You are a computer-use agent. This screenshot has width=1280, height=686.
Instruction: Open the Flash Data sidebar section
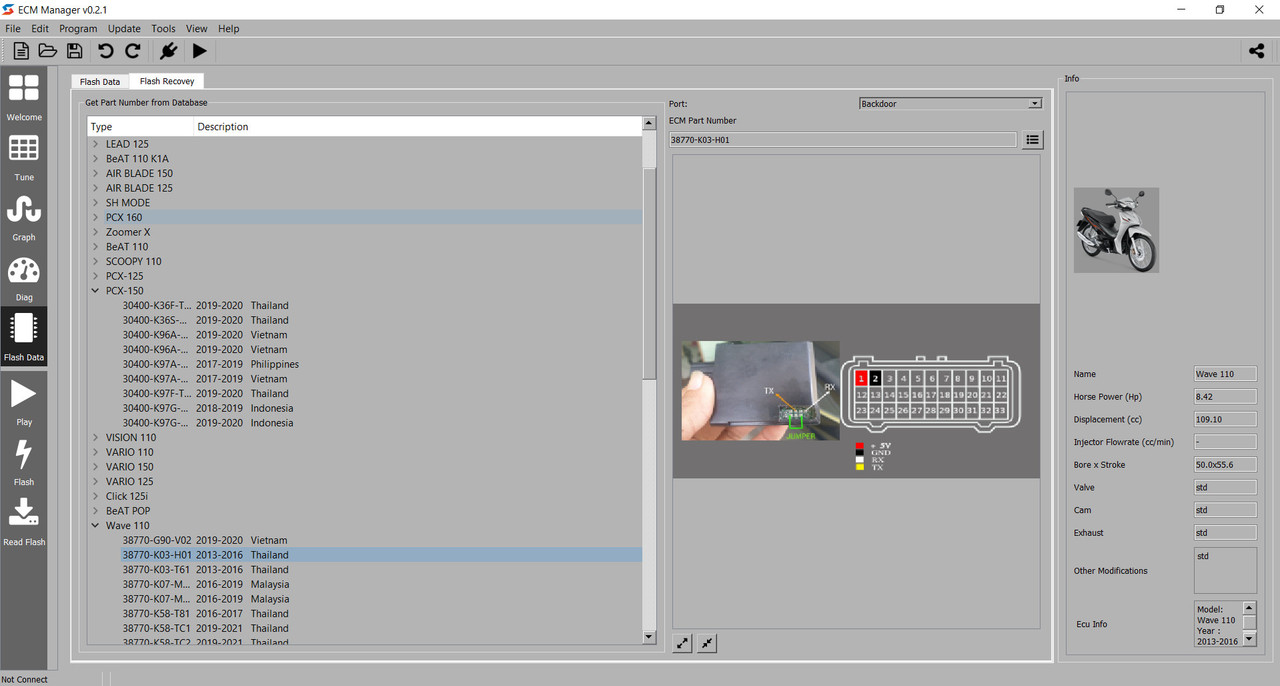click(x=24, y=337)
